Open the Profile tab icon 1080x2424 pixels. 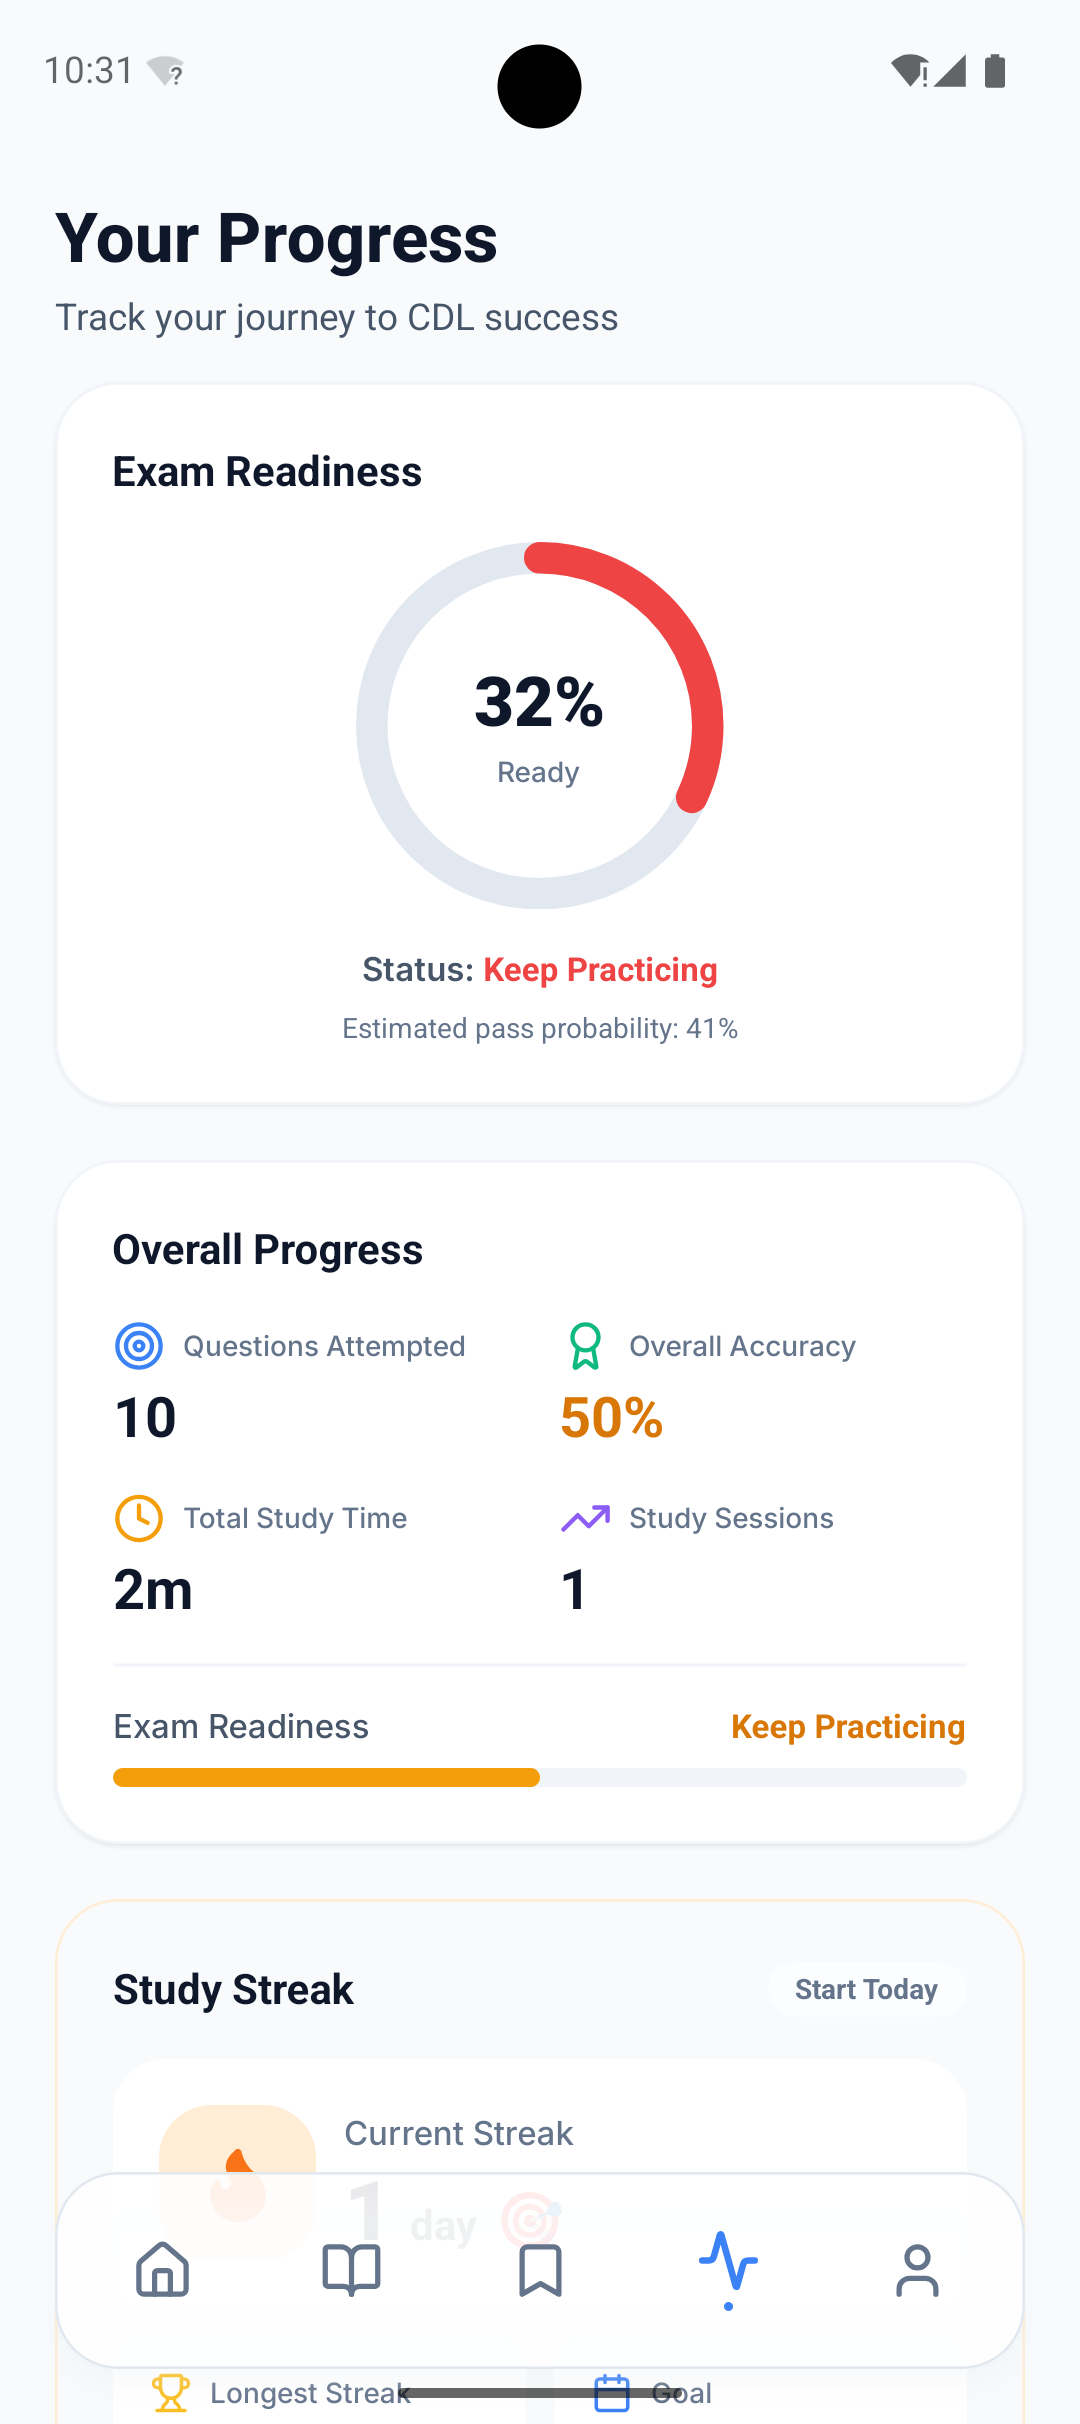coord(917,2270)
